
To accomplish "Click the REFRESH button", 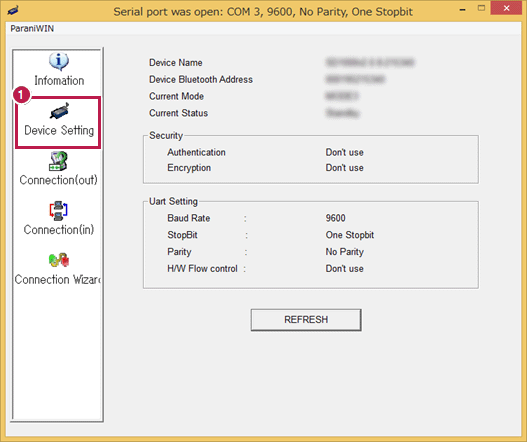I will (x=306, y=320).
